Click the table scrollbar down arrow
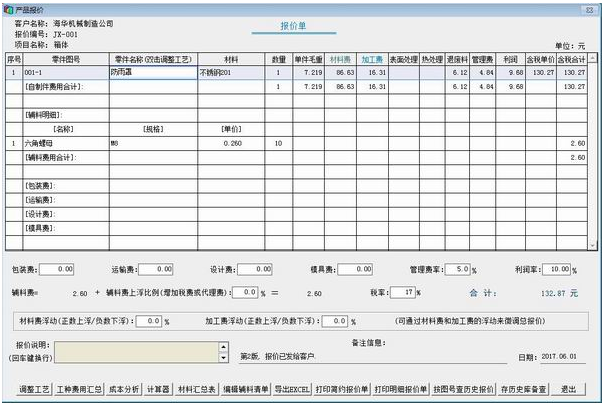The height and width of the screenshot is (411, 607). click(x=593, y=245)
